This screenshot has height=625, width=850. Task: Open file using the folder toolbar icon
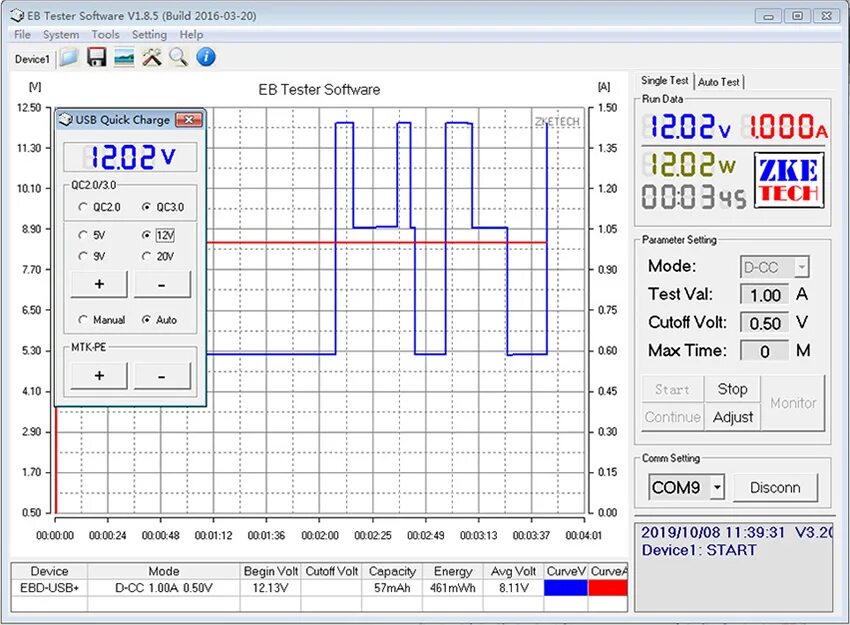(69, 57)
